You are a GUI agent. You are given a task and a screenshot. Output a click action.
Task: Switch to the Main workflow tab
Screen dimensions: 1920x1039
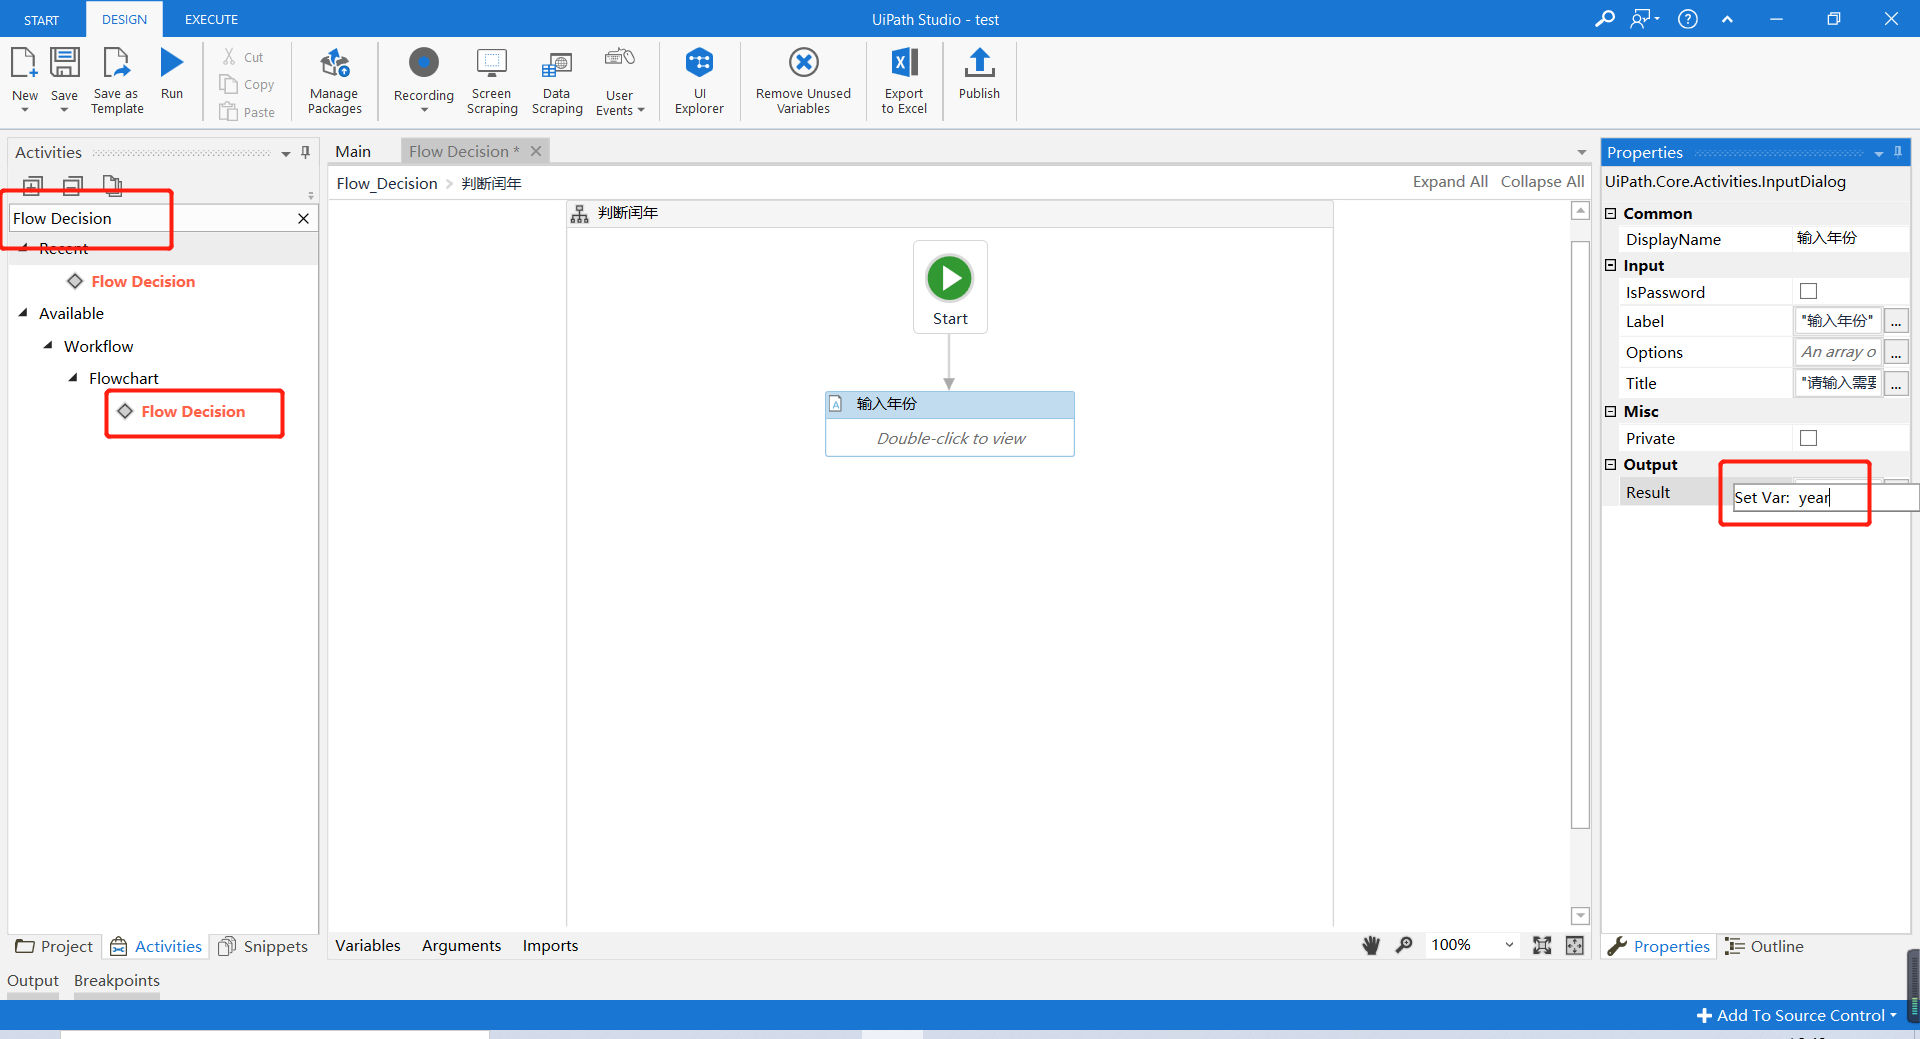pyautogui.click(x=353, y=150)
